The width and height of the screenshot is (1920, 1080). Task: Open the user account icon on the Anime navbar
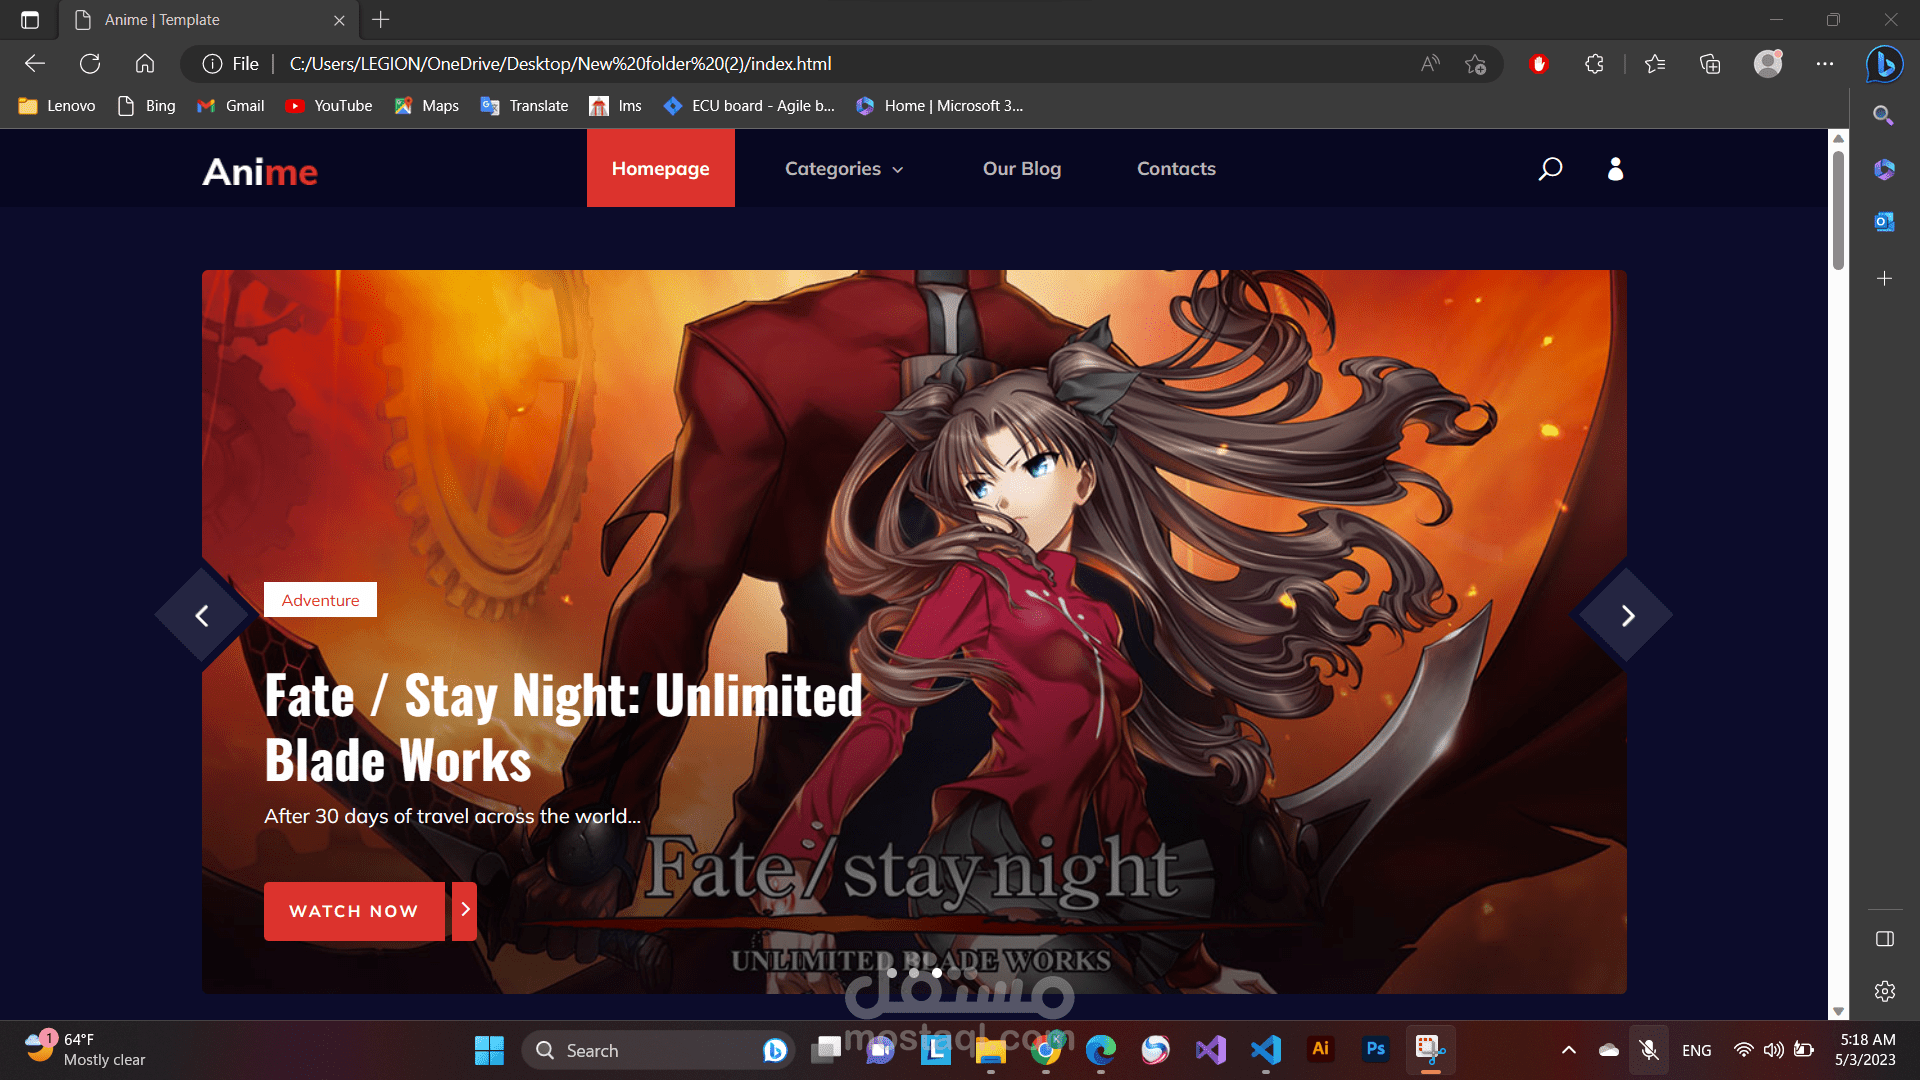point(1615,168)
